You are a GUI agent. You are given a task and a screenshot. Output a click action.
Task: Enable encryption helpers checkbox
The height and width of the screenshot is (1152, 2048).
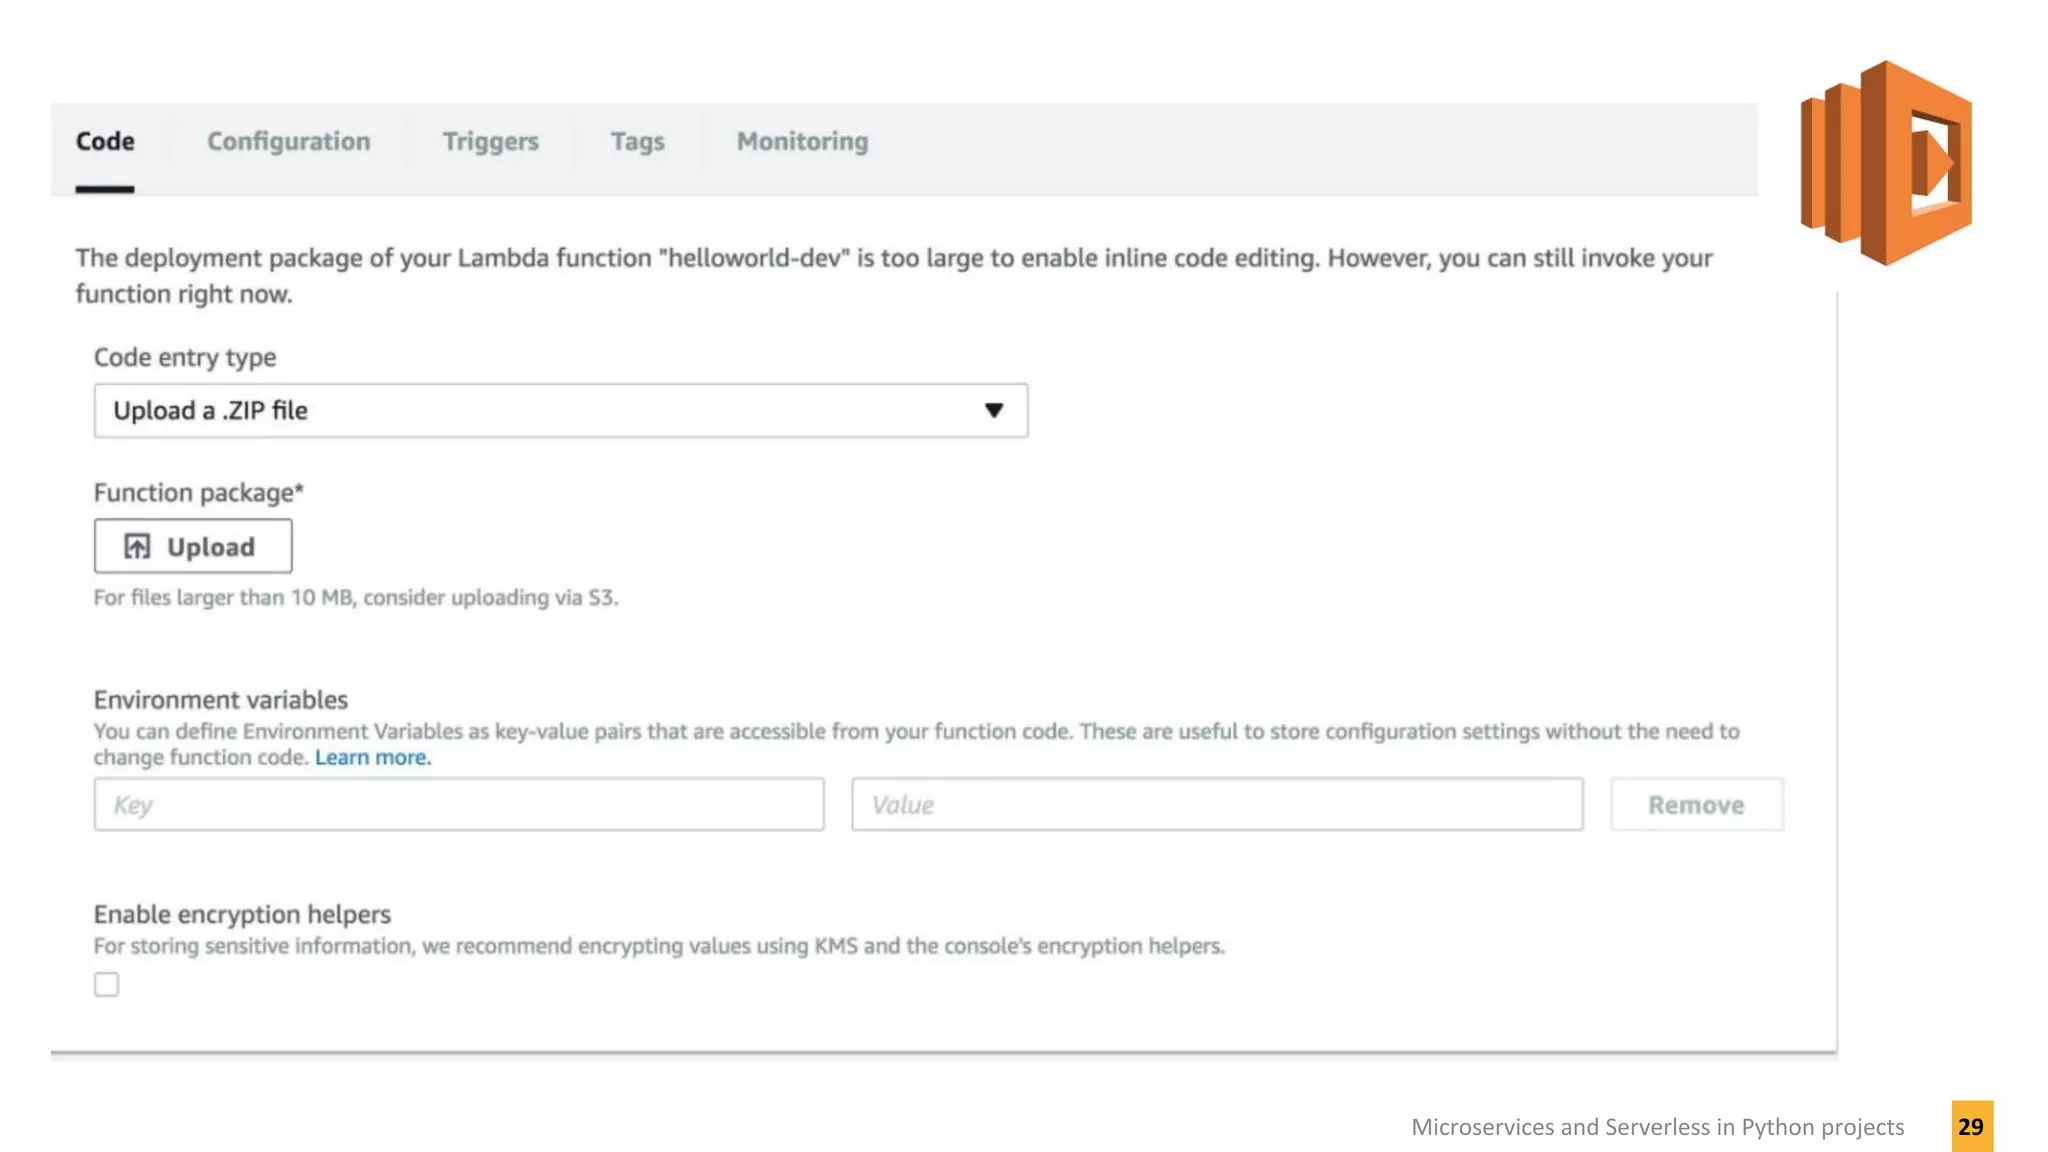106,985
